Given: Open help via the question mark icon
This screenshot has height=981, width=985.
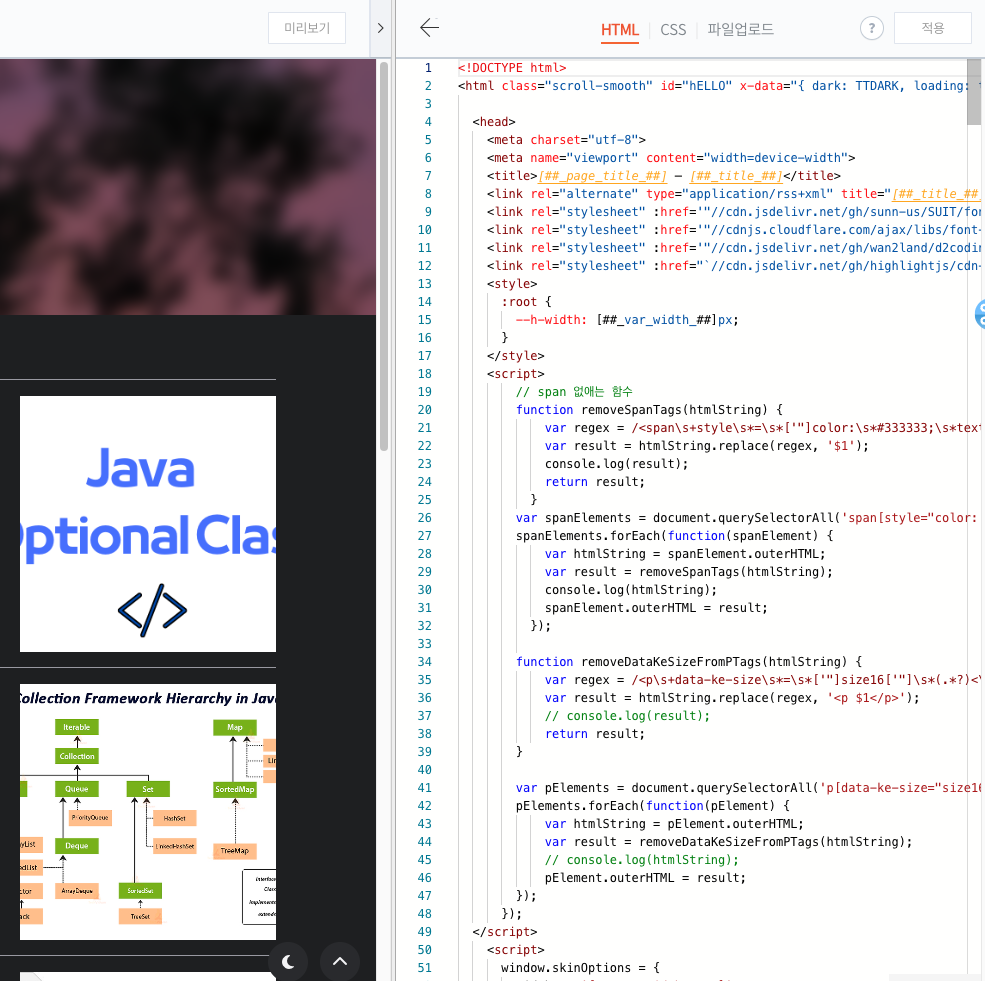Looking at the screenshot, I should (871, 28).
